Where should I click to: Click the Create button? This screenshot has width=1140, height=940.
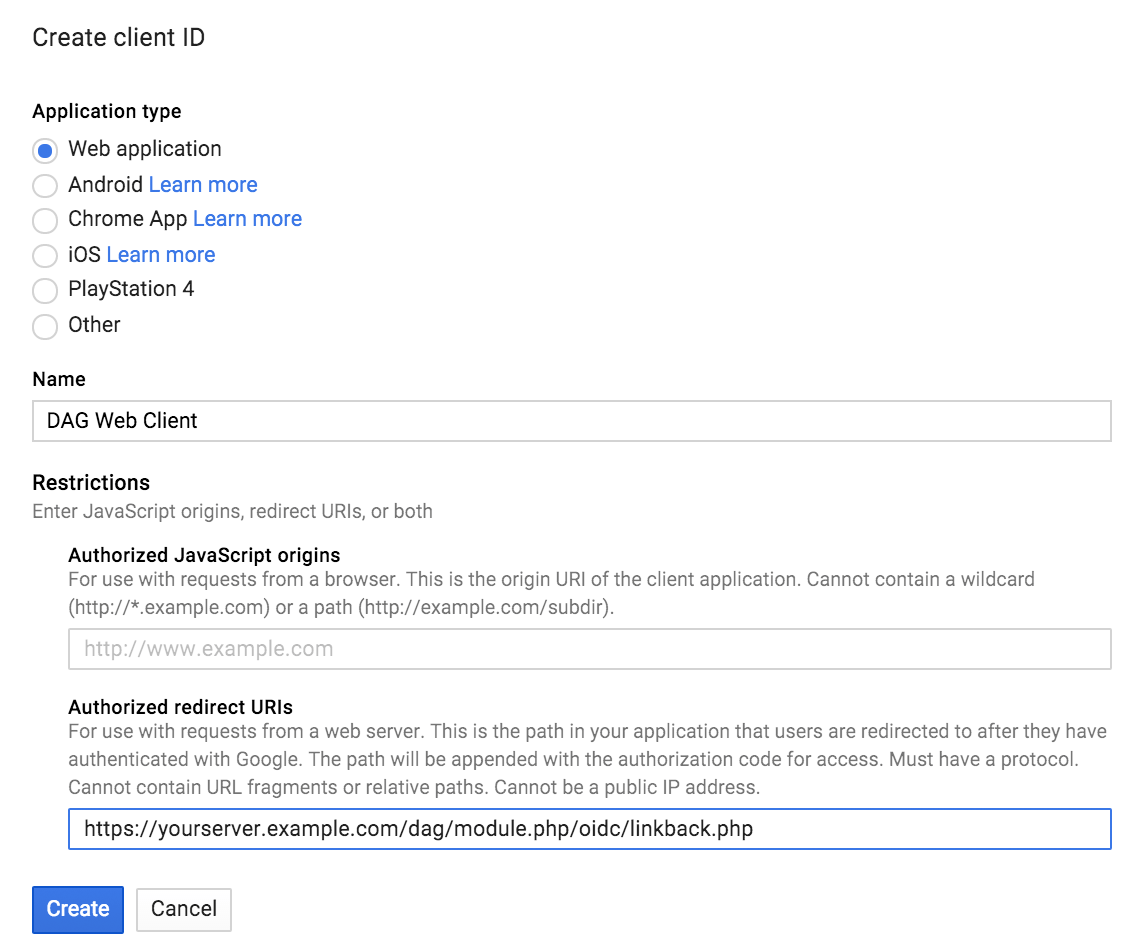coord(77,909)
